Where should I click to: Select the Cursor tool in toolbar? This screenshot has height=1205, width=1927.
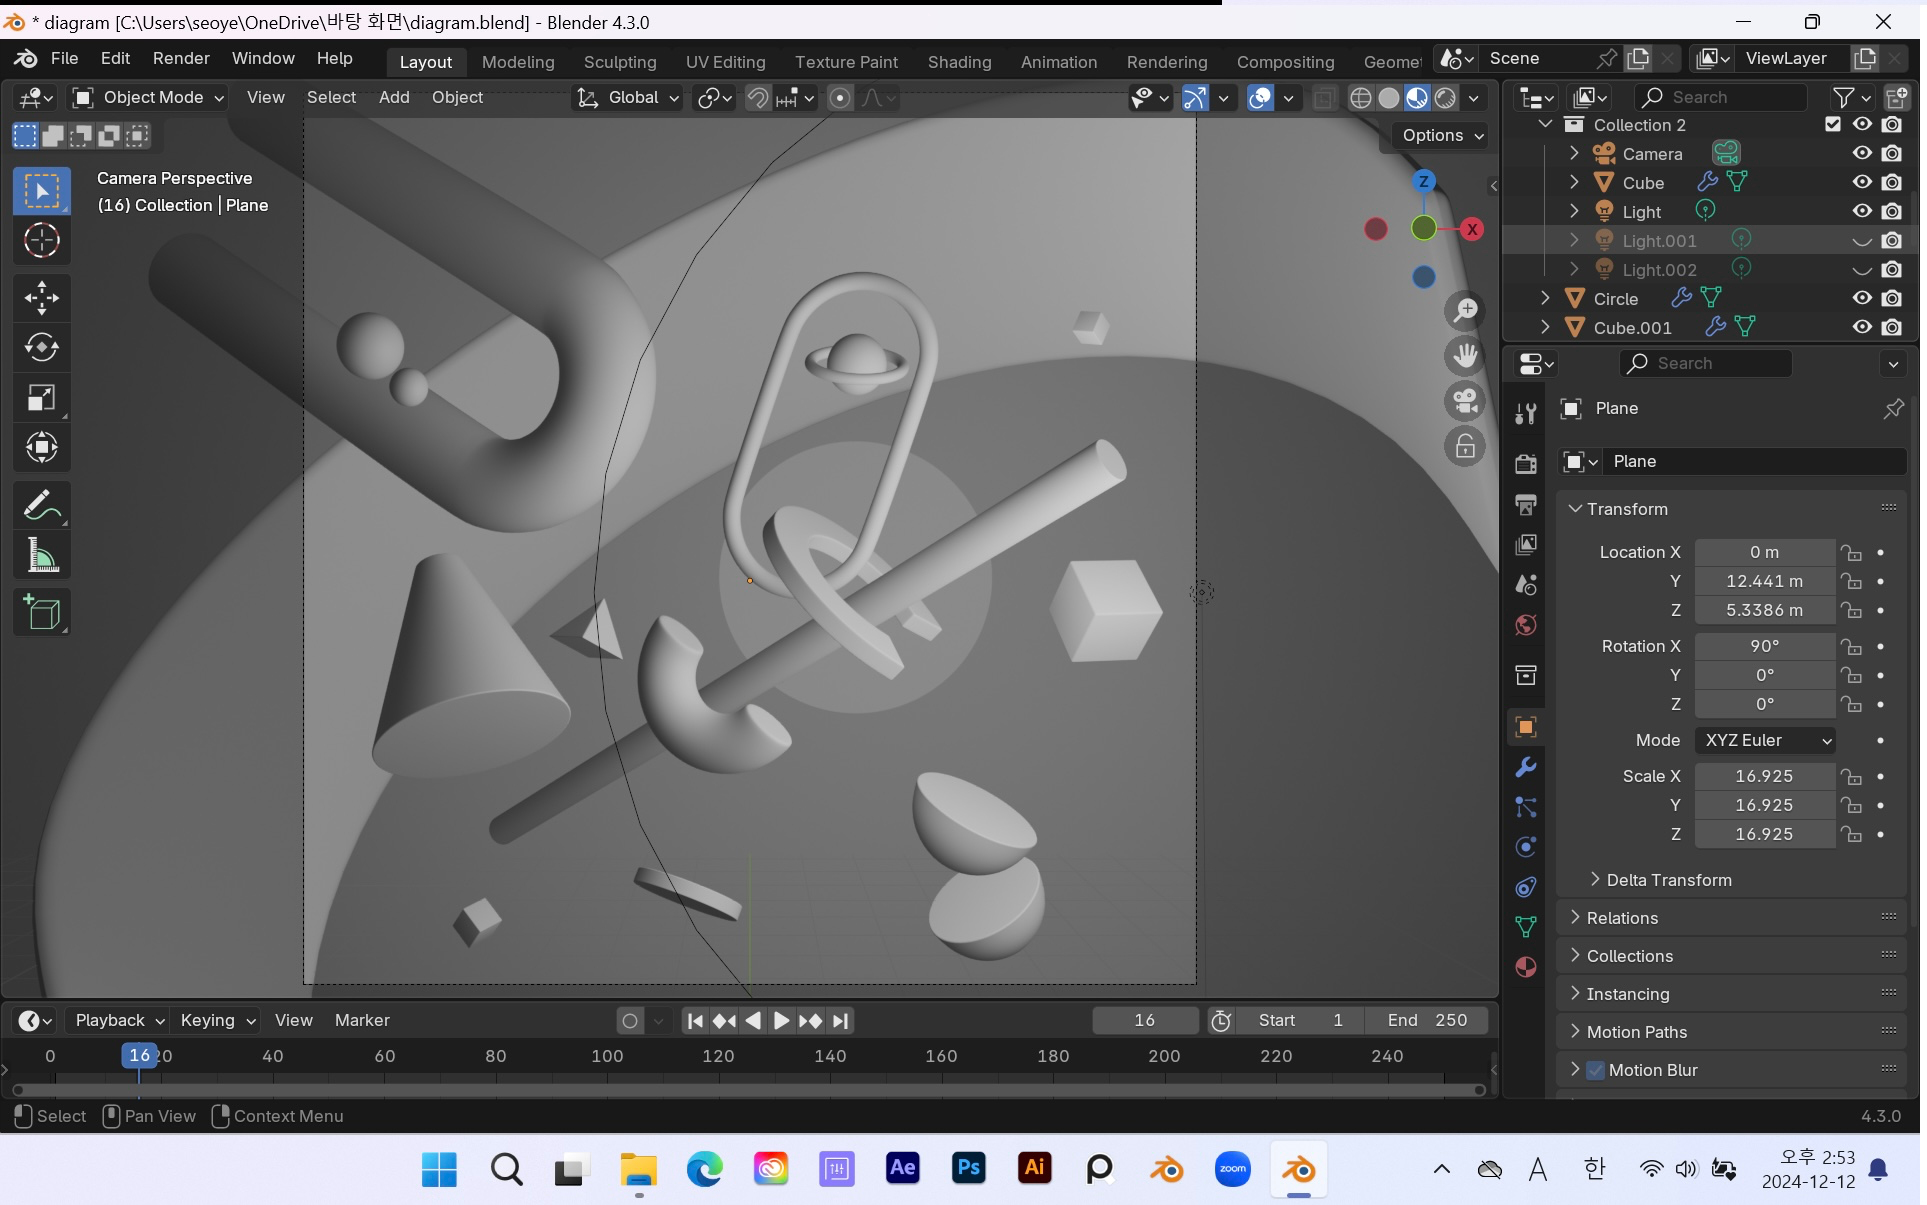(41, 241)
